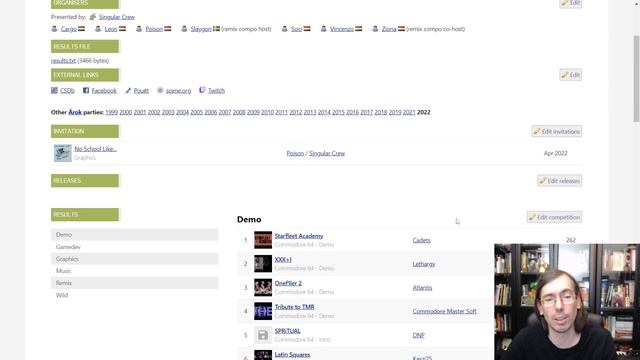640x360 pixels.
Task: Open the Facebook external link
Action: [x=104, y=91]
